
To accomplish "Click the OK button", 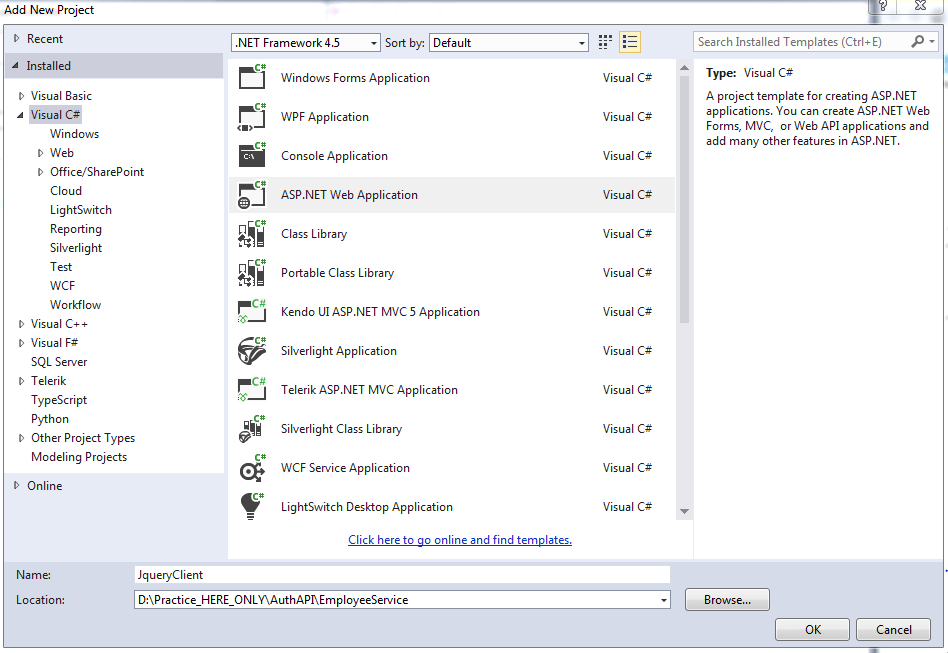I will point(813,629).
